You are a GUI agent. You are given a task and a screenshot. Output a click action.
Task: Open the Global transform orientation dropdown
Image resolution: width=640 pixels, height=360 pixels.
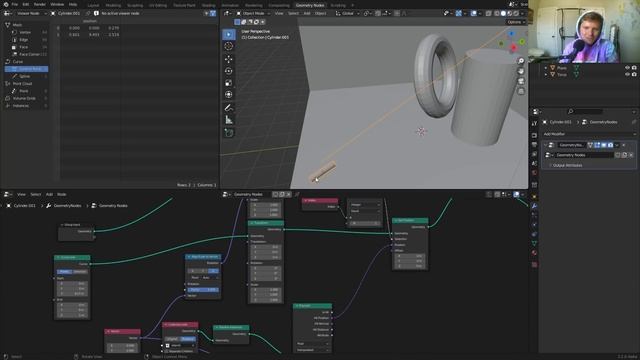(x=347, y=13)
